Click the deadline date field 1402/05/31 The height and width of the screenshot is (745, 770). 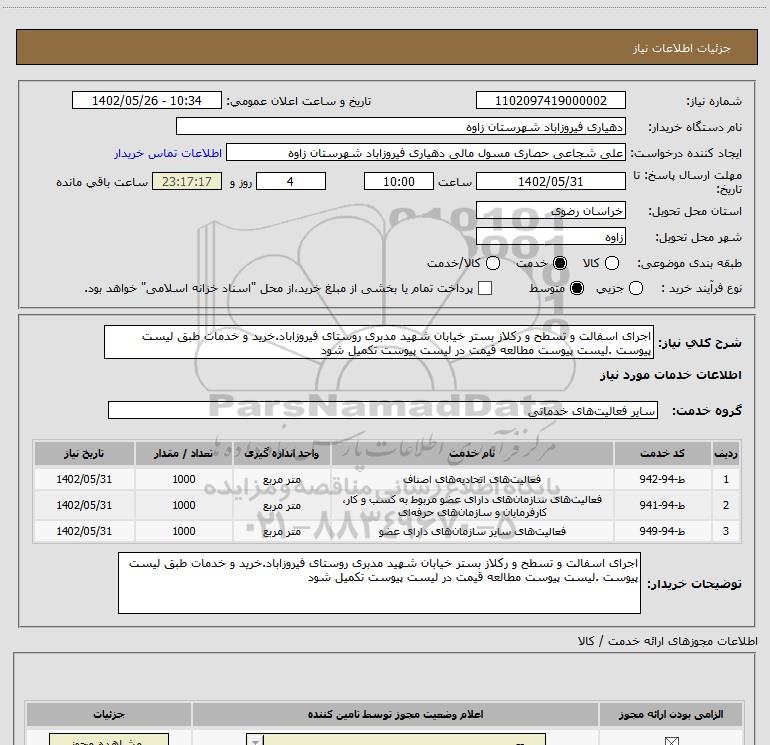550,181
